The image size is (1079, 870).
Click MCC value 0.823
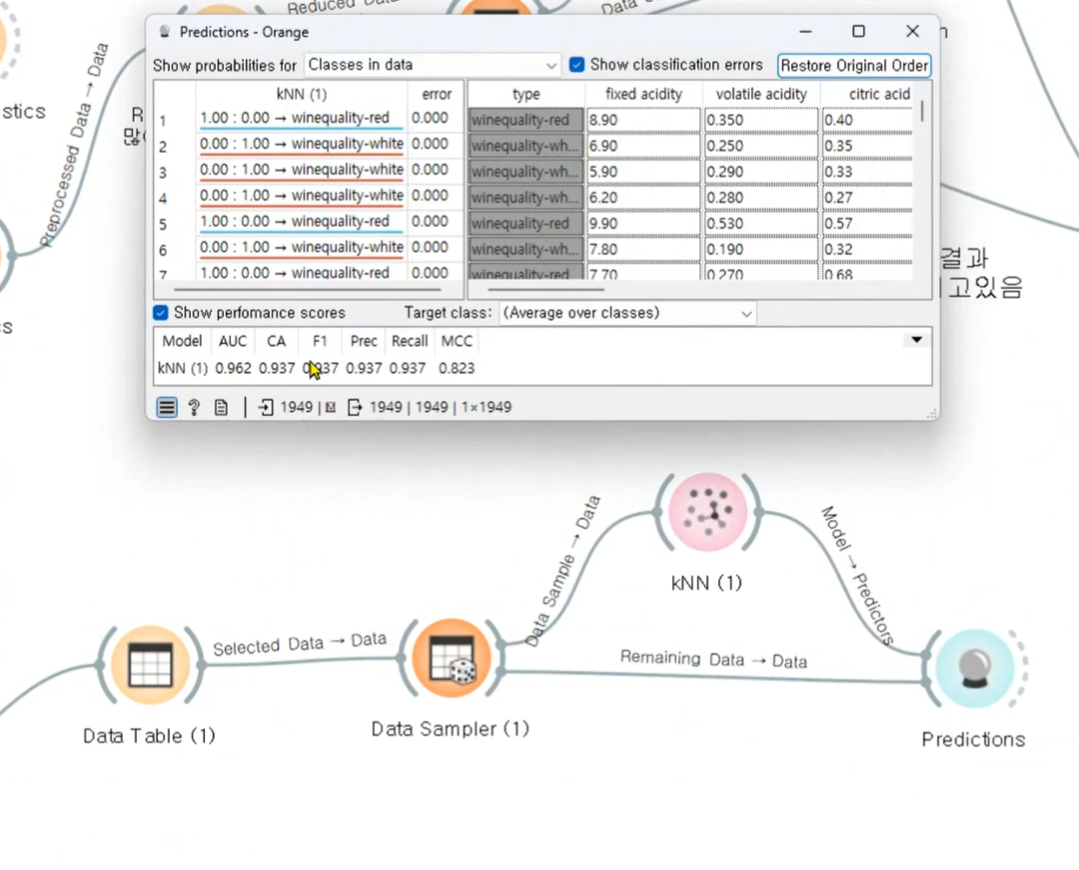456,368
